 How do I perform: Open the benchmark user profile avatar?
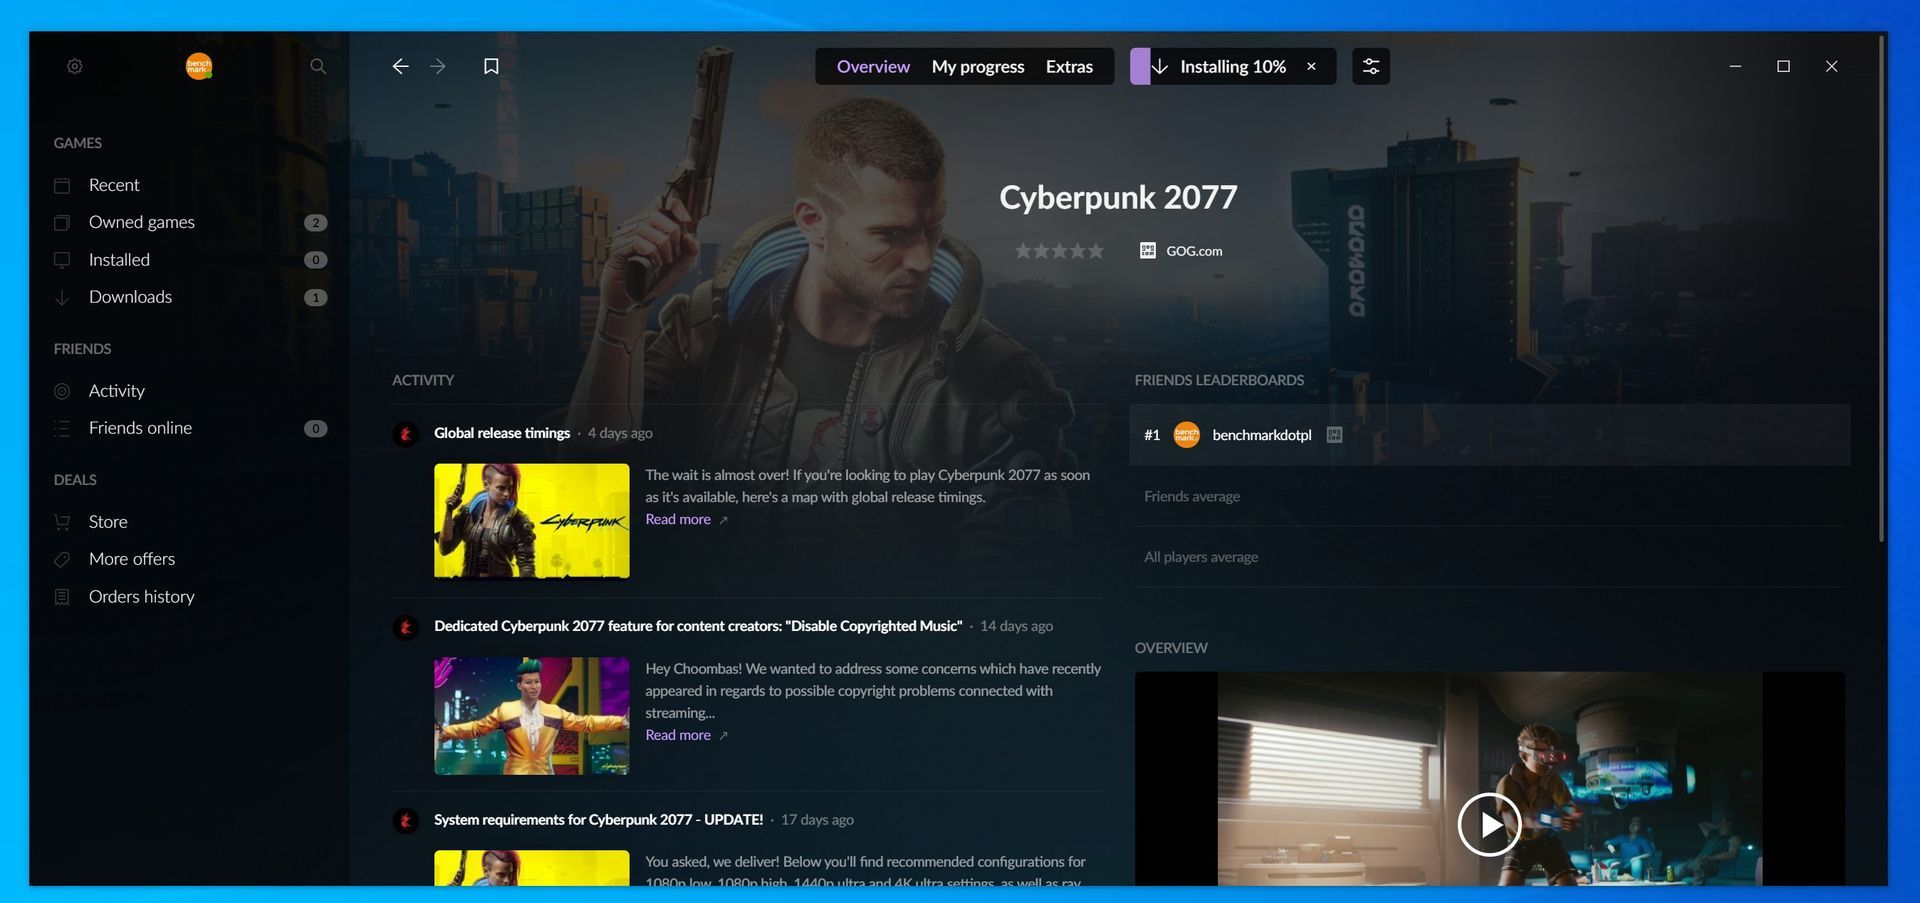[199, 66]
